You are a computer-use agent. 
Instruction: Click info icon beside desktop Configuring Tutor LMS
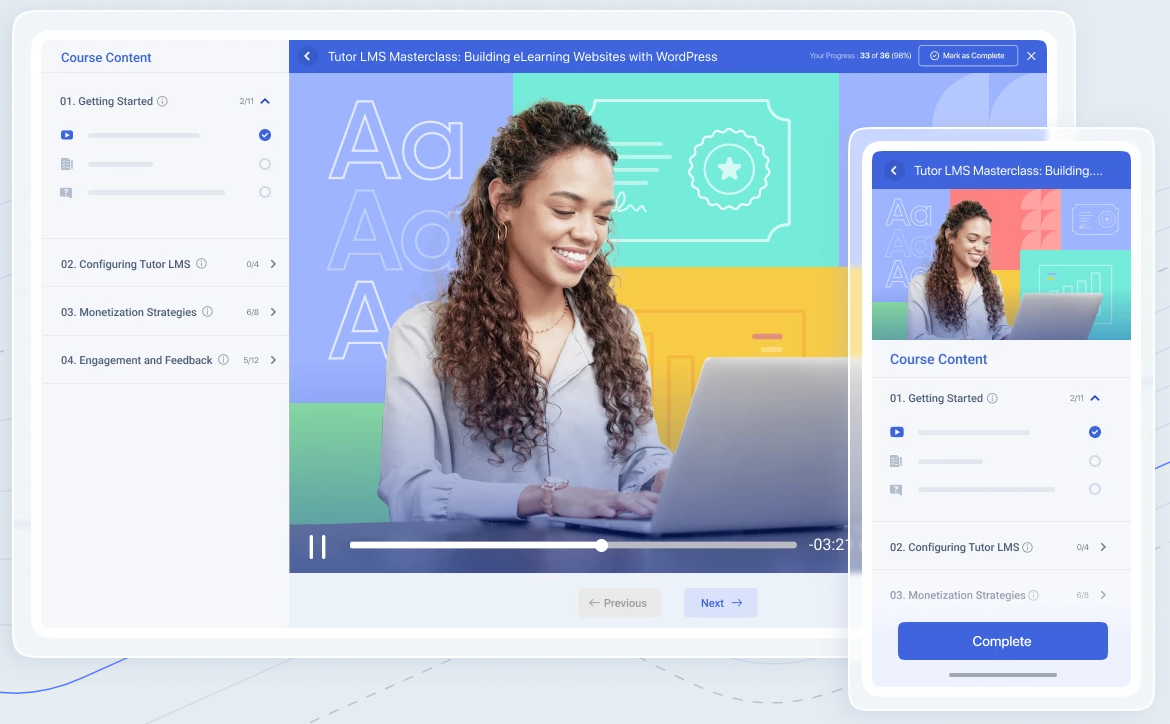201,263
